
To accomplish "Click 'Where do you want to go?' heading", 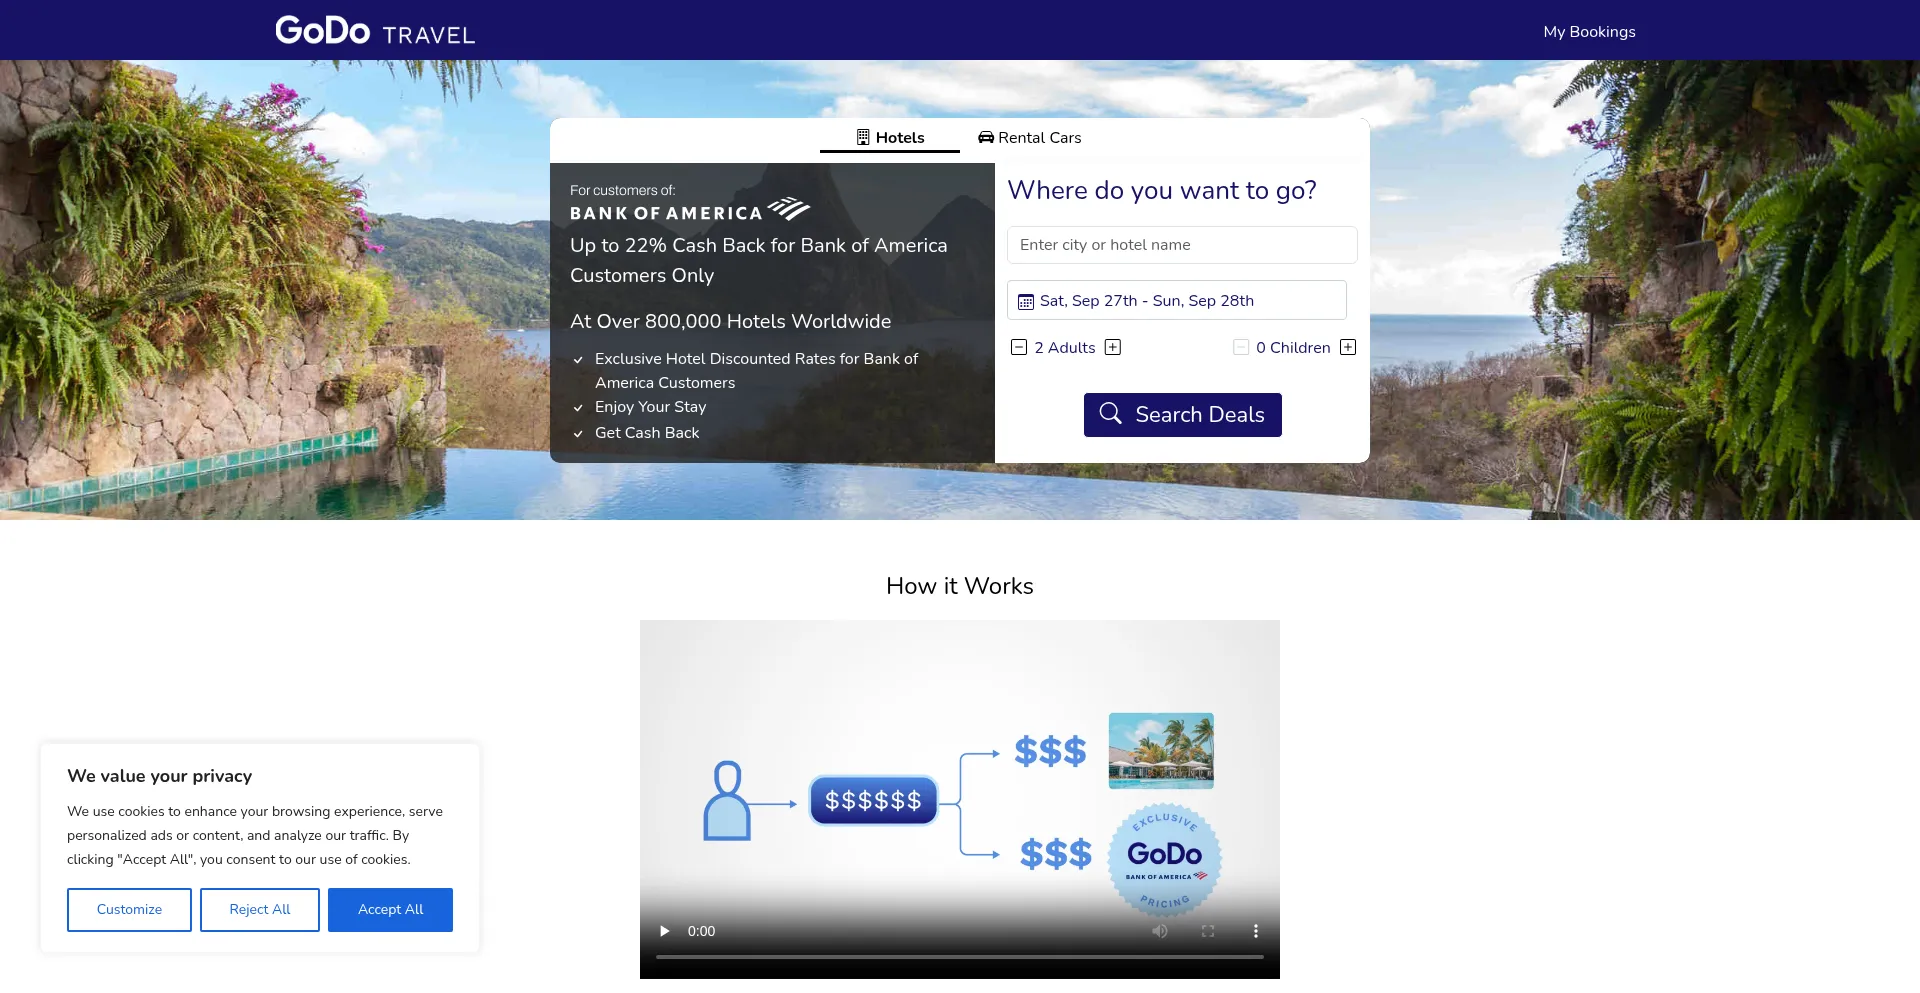I will (x=1162, y=190).
